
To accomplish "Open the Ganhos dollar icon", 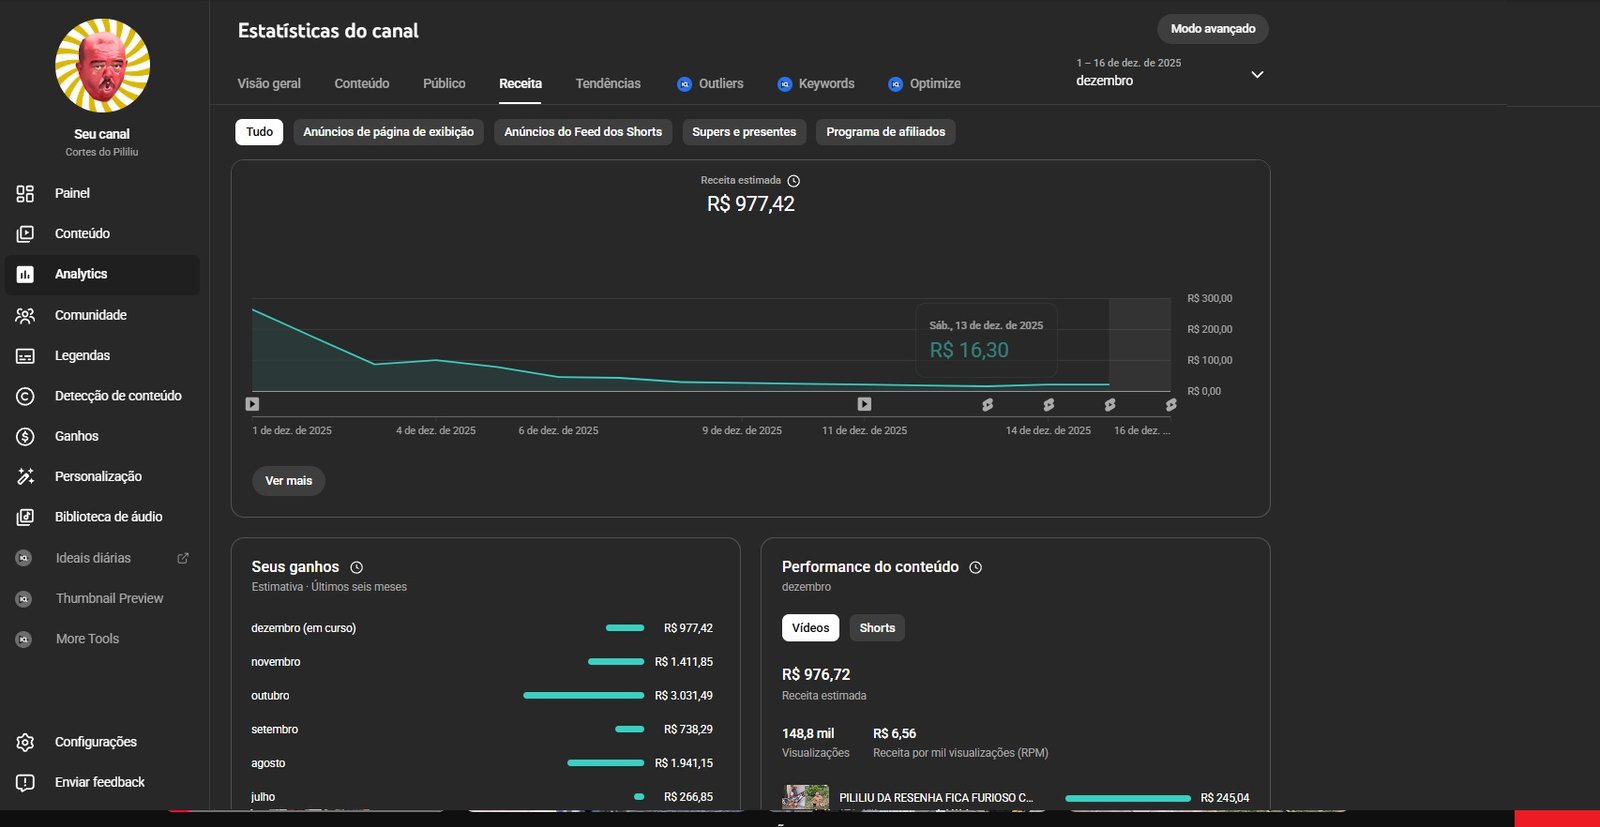I will coord(26,436).
